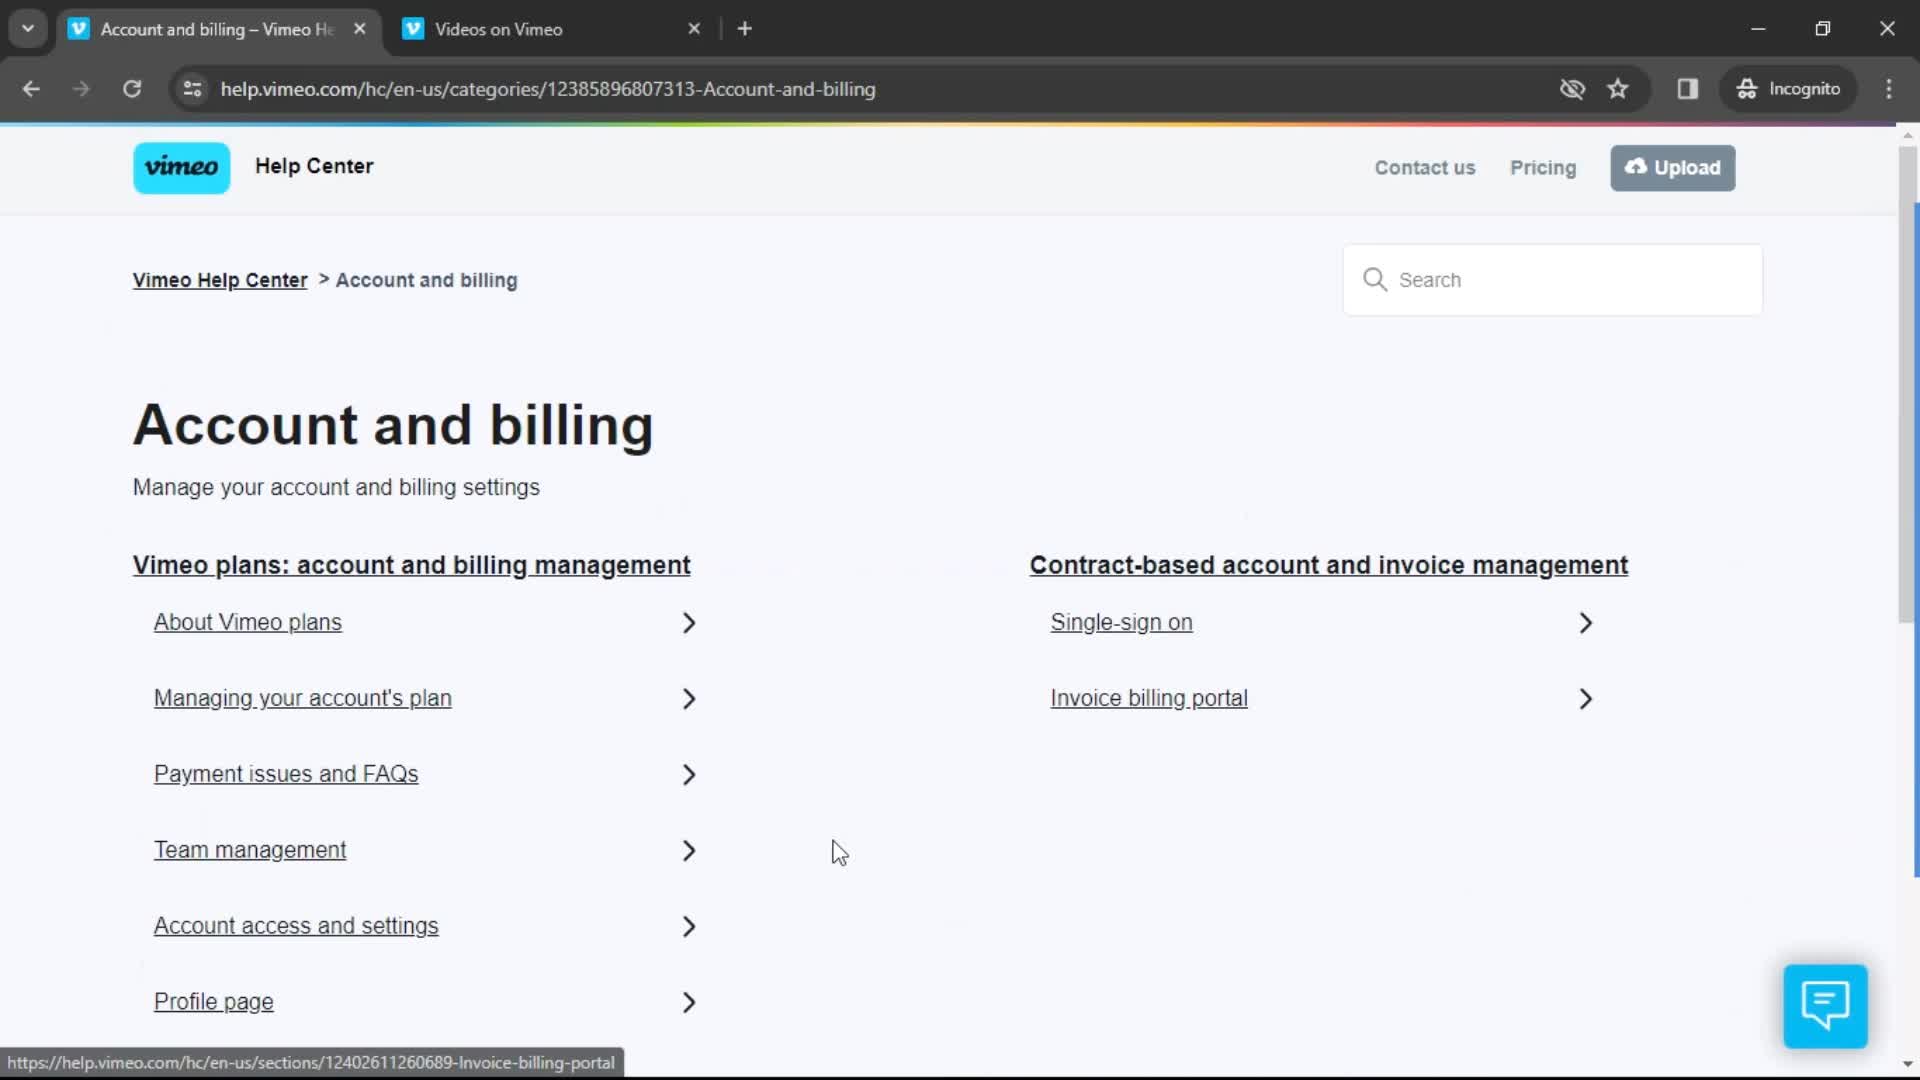Click the search magnifier icon
Screen dimensions: 1920x1080
(x=1375, y=280)
